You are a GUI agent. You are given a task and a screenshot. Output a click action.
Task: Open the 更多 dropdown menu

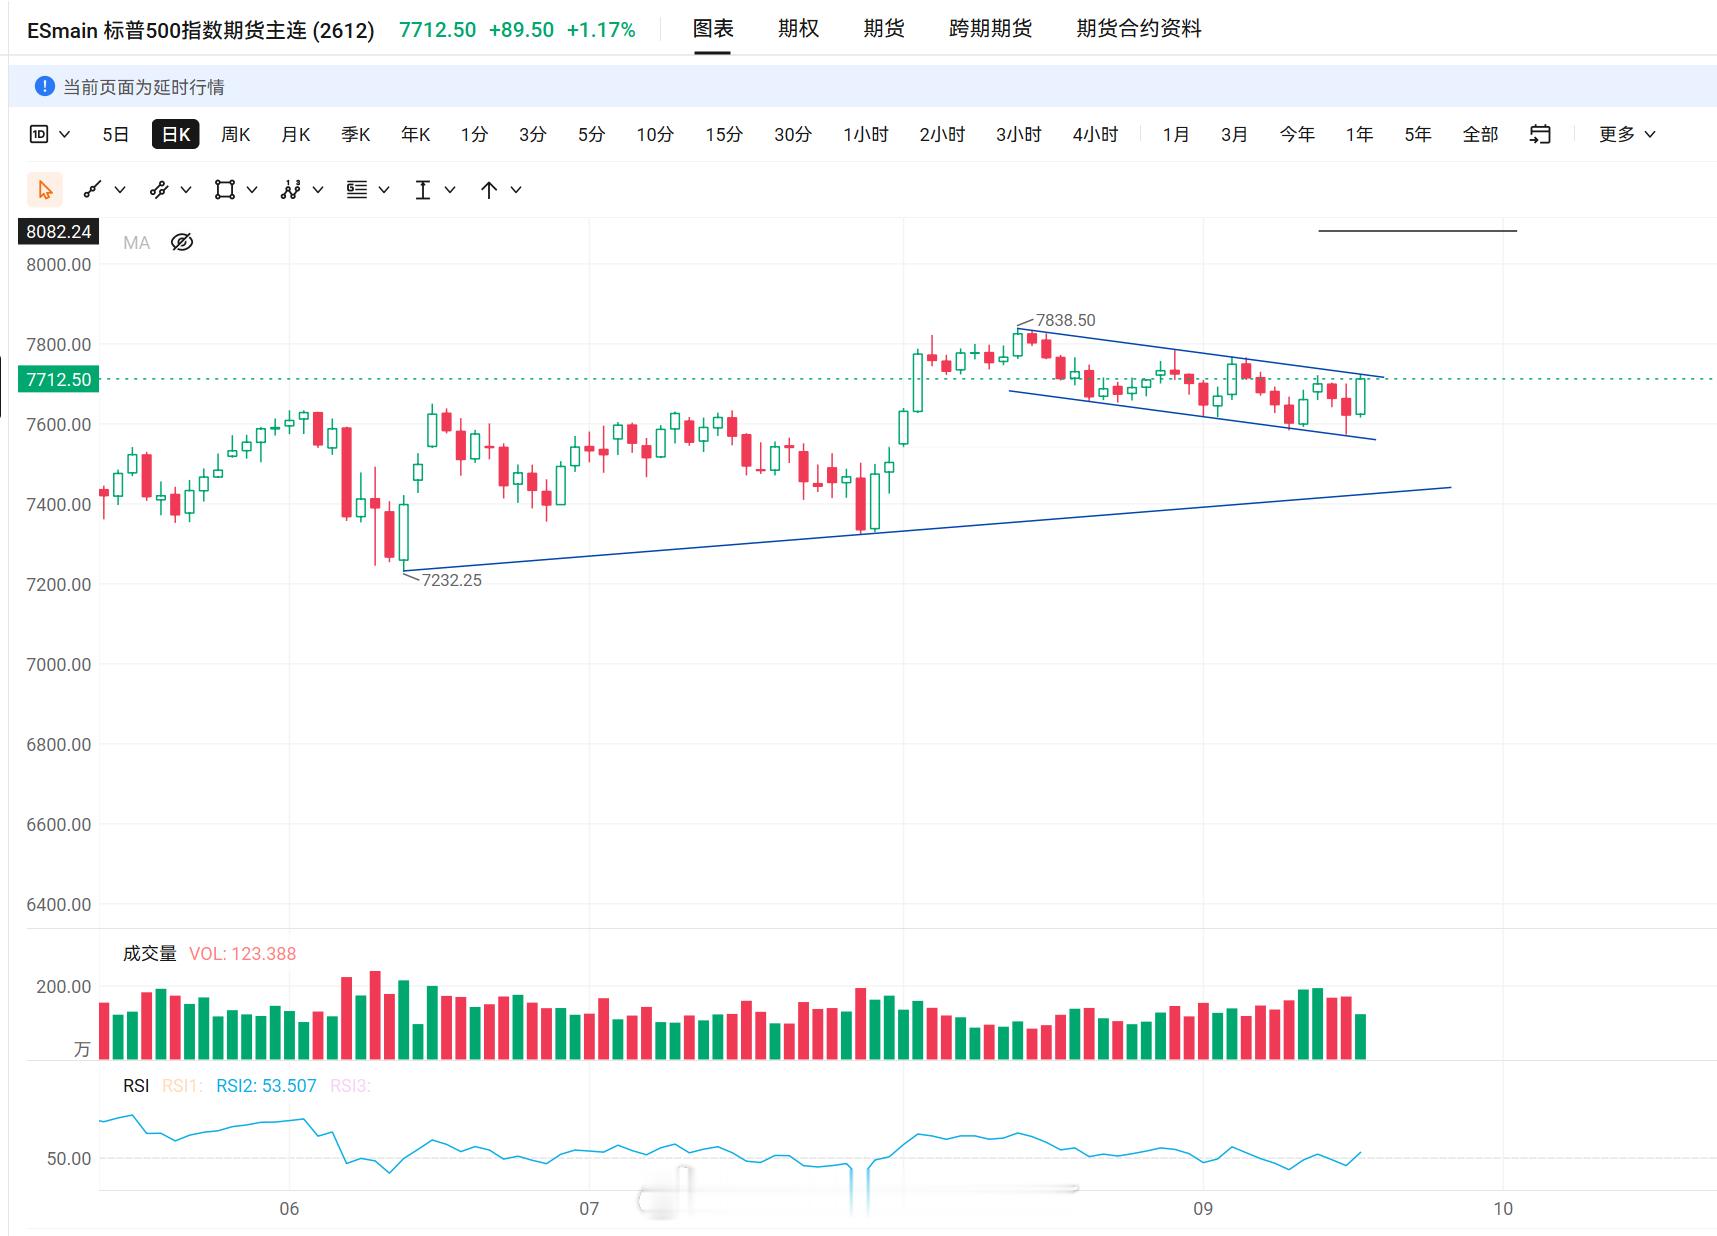click(x=1627, y=134)
